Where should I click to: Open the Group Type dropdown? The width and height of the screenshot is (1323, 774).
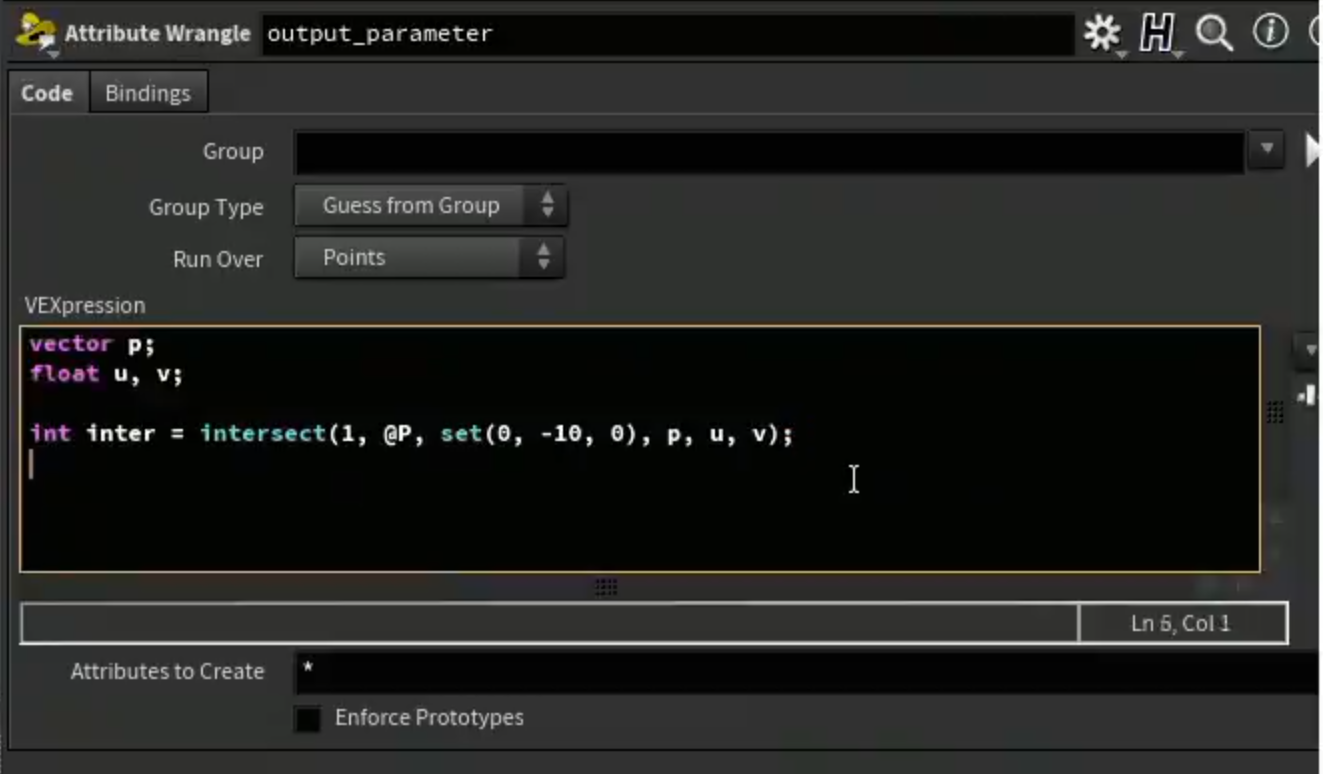[430, 206]
